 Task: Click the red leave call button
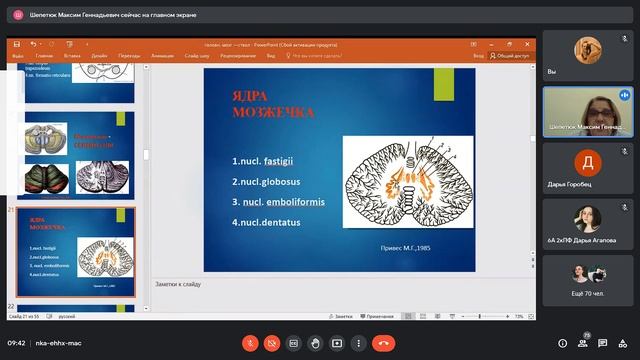pos(383,343)
